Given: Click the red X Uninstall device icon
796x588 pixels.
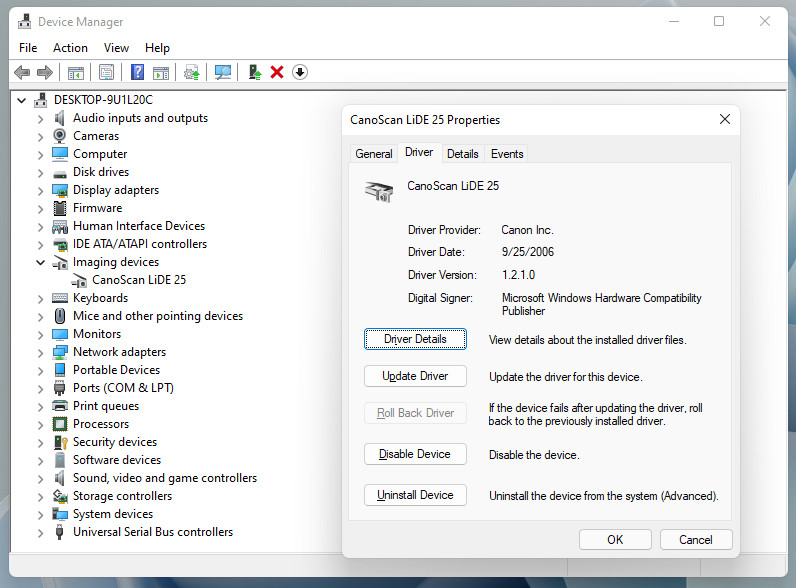Looking at the screenshot, I should pos(277,72).
